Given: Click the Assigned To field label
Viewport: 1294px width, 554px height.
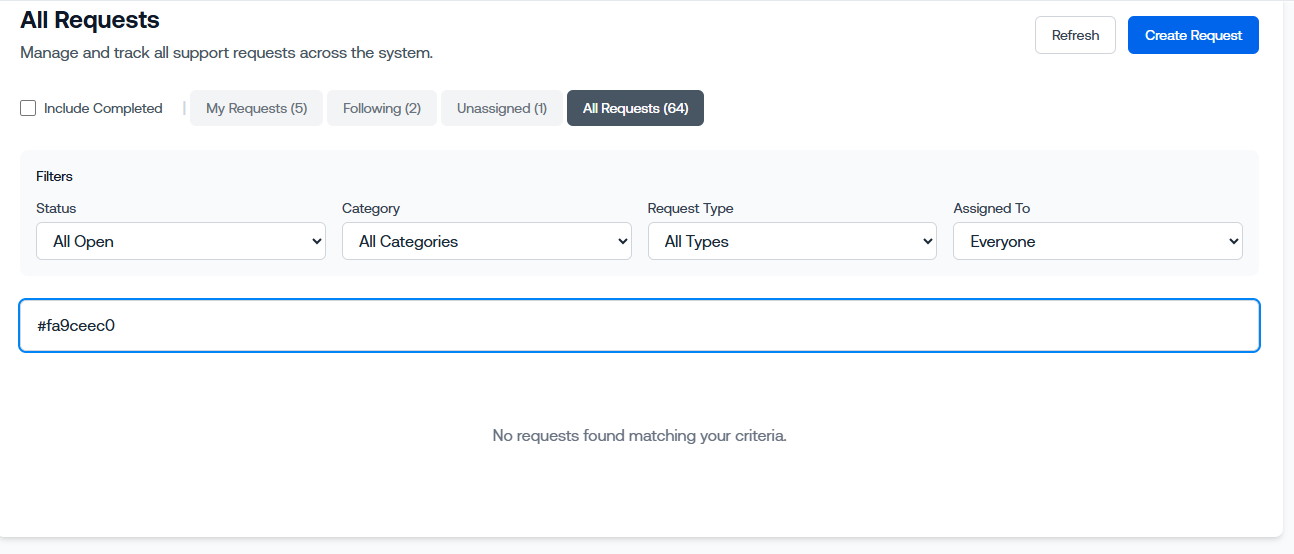Looking at the screenshot, I should [991, 208].
